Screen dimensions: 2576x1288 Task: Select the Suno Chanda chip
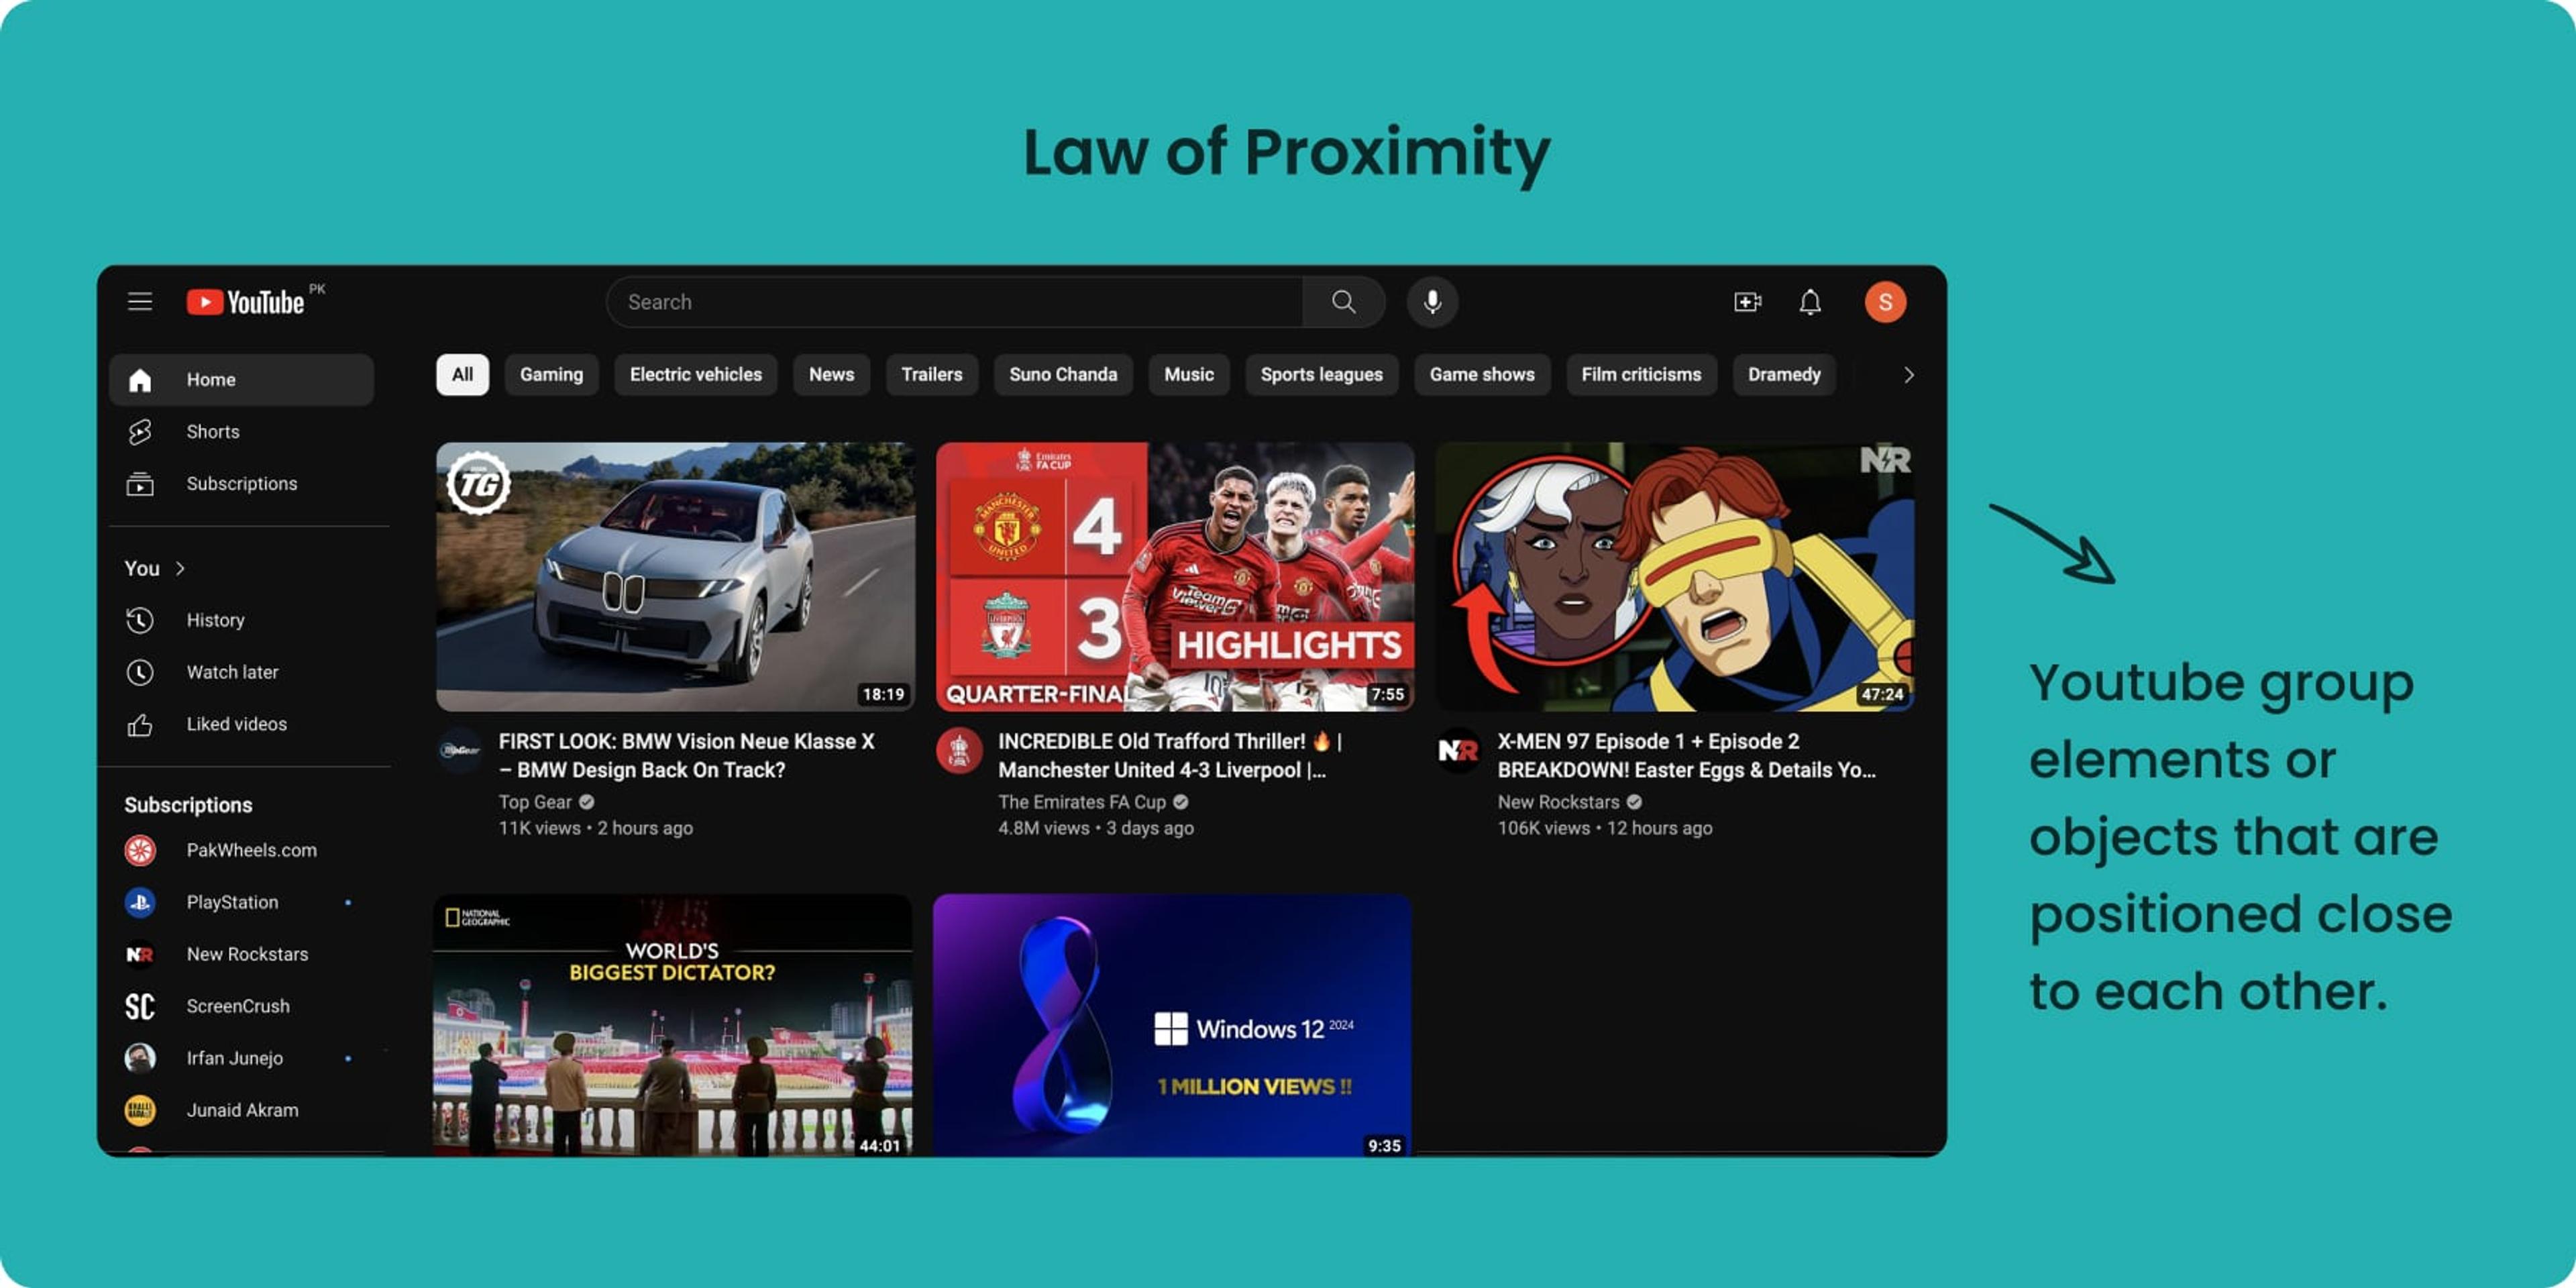pos(1062,375)
